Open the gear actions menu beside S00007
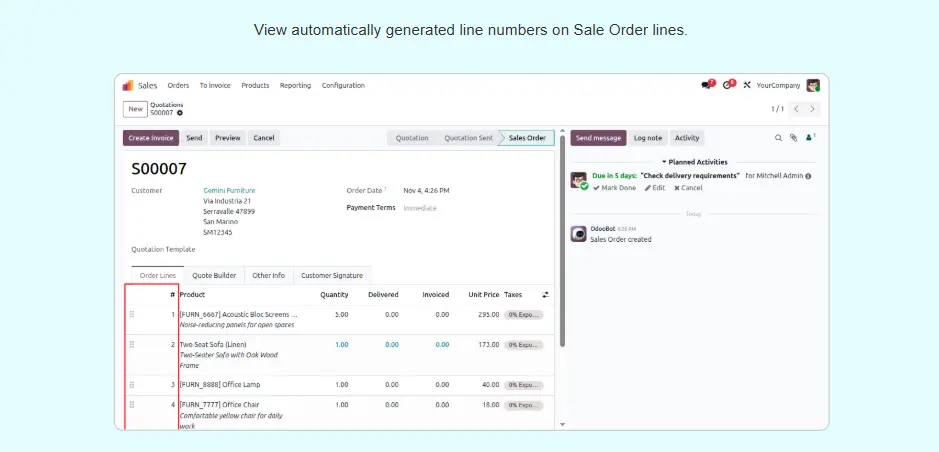The width and height of the screenshot is (939, 452). coord(180,113)
